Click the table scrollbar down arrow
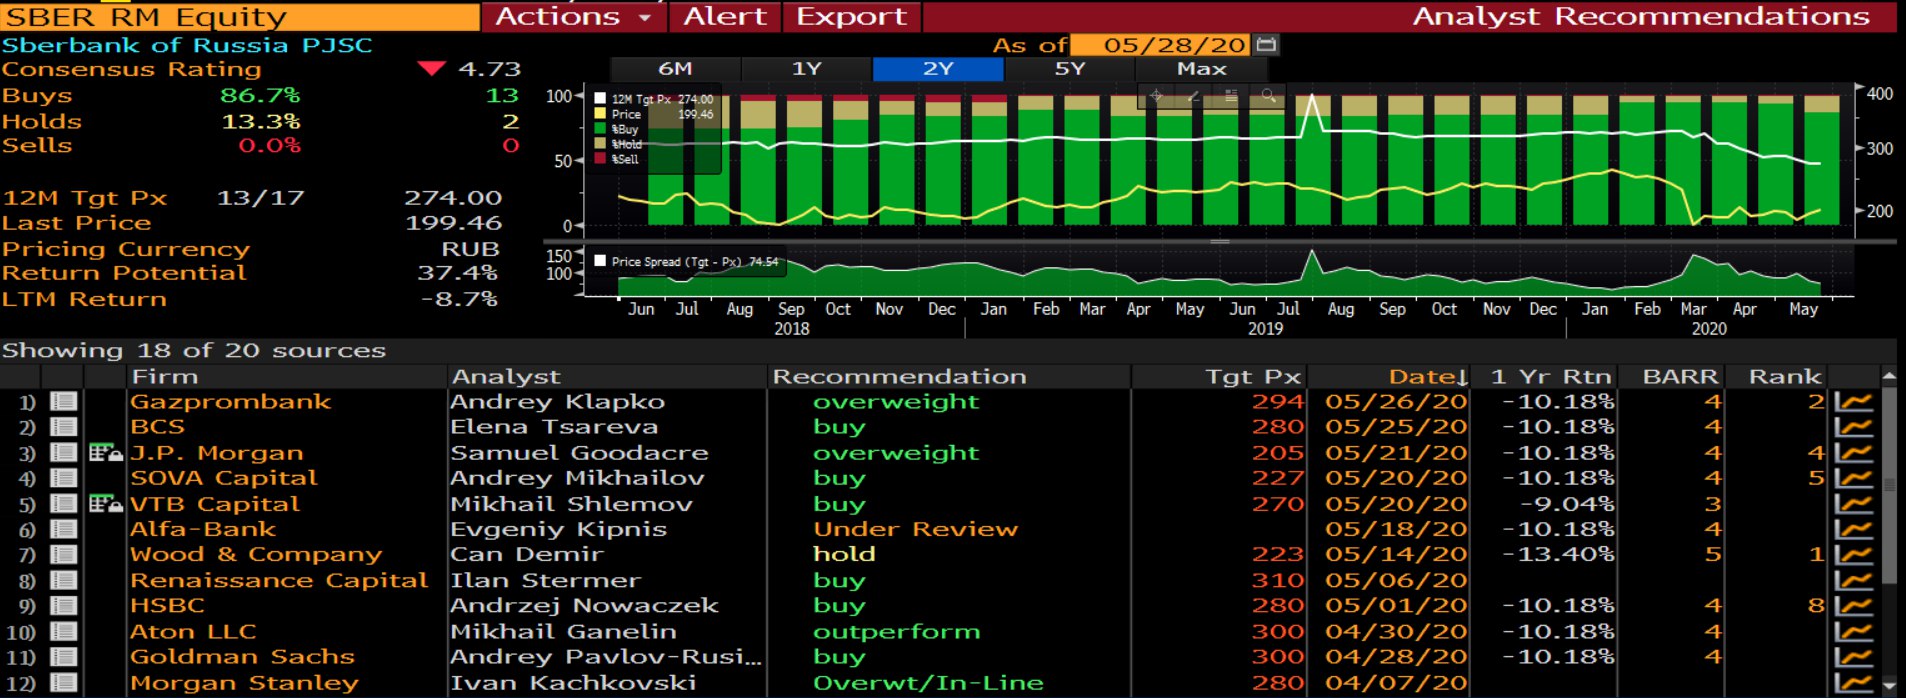Viewport: 1906px width, 698px height. [x=1889, y=686]
